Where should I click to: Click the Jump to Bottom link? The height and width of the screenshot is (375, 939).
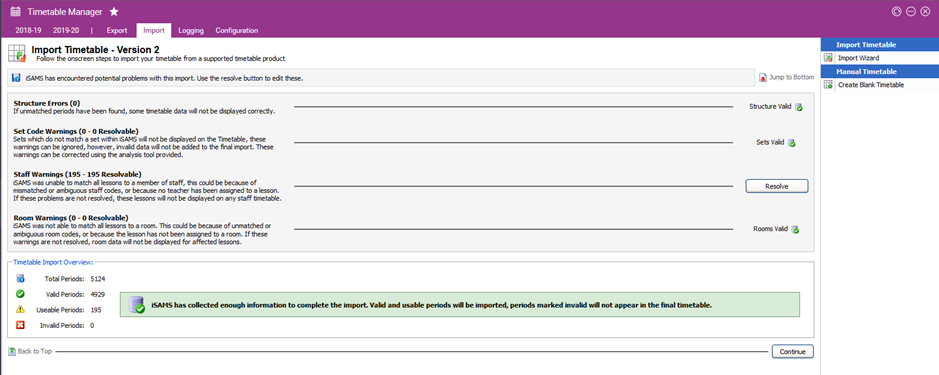tap(792, 78)
